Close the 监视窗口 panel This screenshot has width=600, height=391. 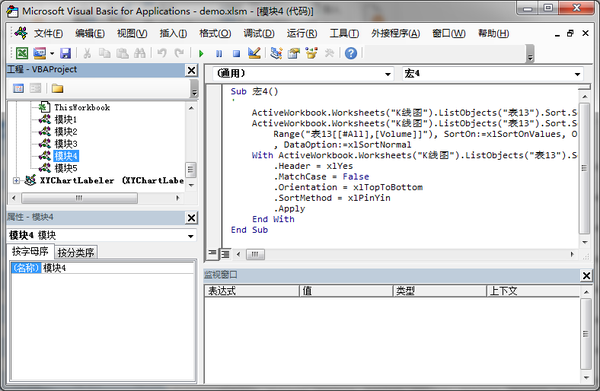(586, 275)
